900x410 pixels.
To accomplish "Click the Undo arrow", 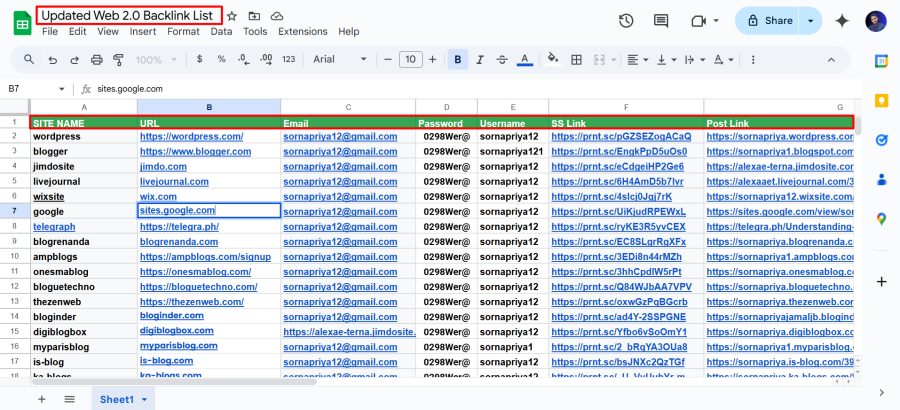I will click(x=53, y=60).
